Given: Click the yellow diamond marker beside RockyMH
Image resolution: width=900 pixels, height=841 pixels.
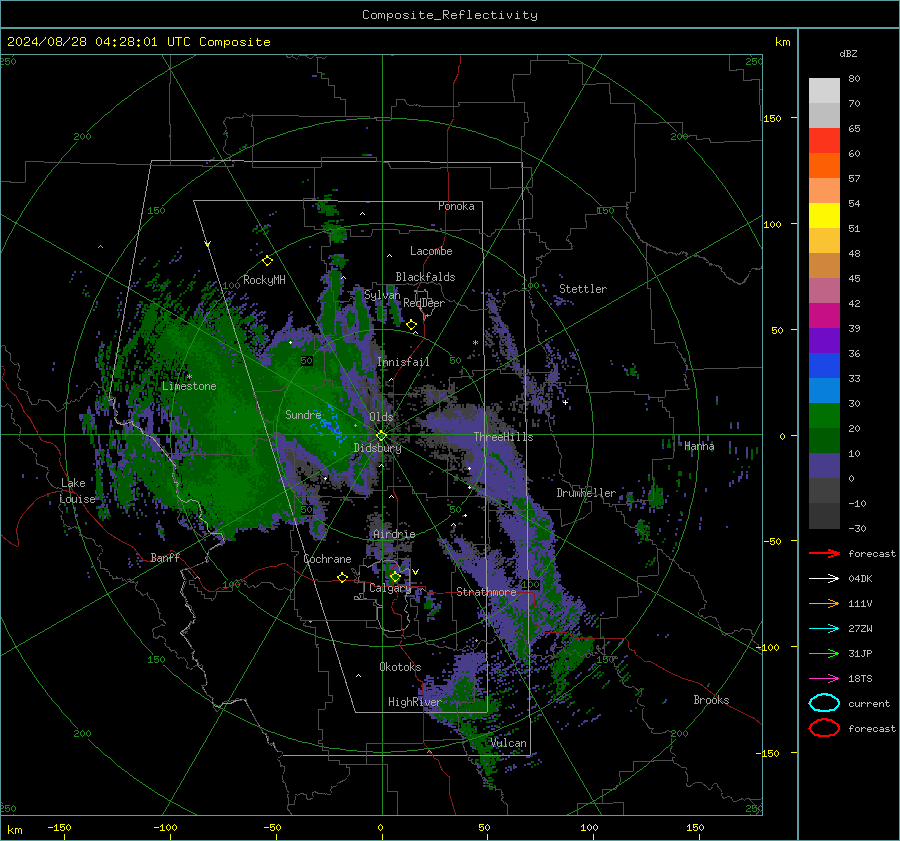Looking at the screenshot, I should (x=267, y=261).
